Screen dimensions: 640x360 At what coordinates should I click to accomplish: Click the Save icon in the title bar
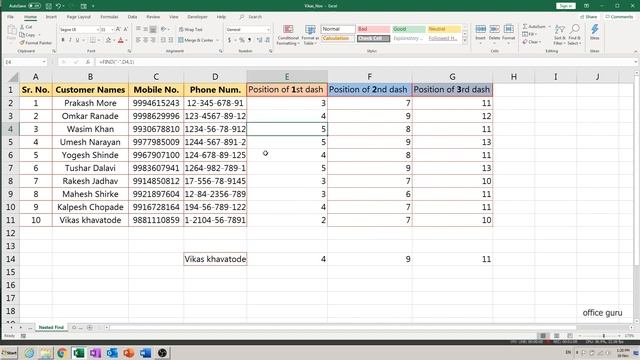[49, 6]
